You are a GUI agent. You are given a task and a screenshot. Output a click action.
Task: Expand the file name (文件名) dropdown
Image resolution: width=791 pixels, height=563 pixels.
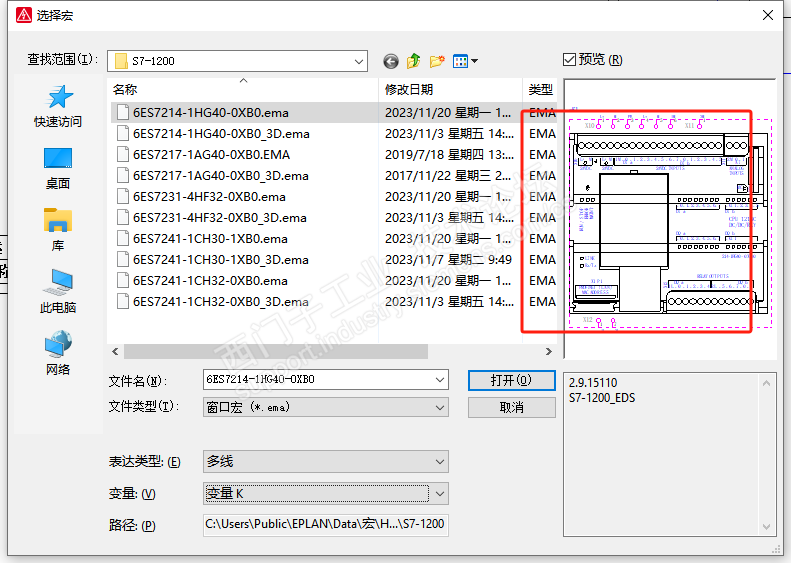coord(440,379)
